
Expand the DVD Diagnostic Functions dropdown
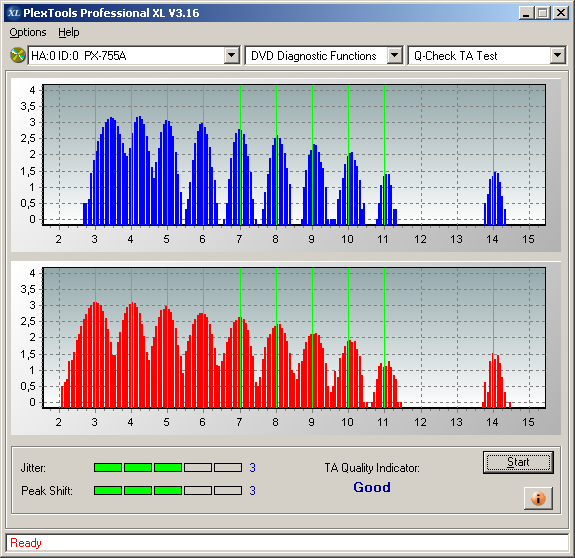395,56
